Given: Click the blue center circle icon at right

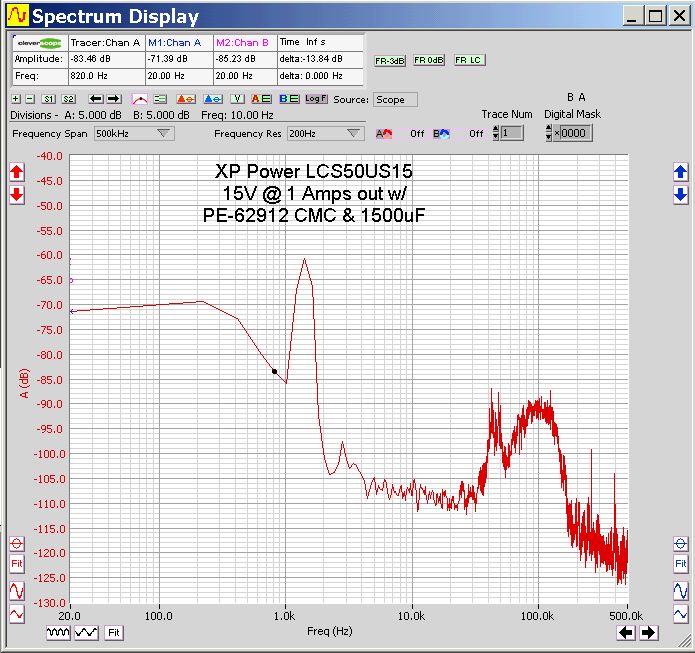Looking at the screenshot, I should pos(680,544).
